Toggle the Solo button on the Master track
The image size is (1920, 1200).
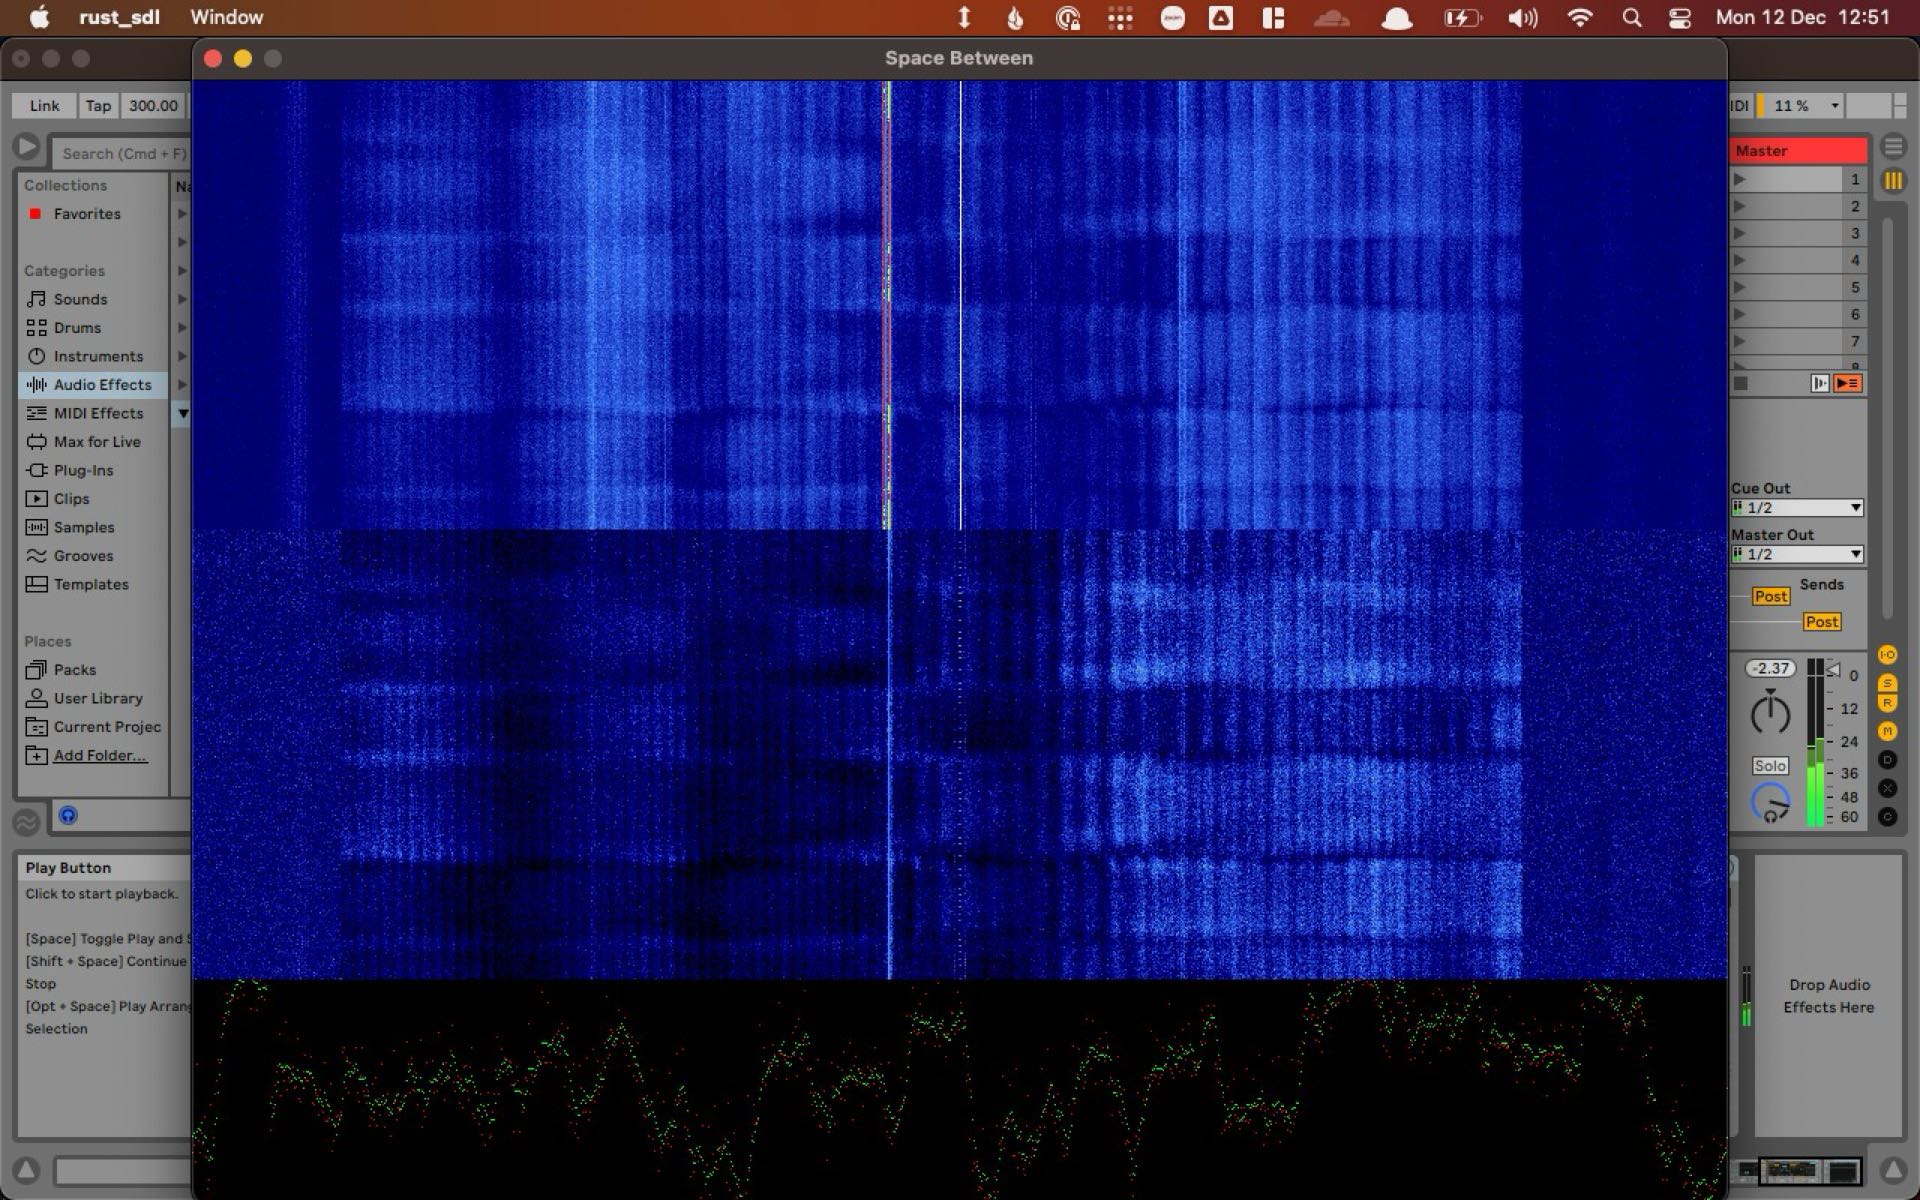coord(1769,765)
